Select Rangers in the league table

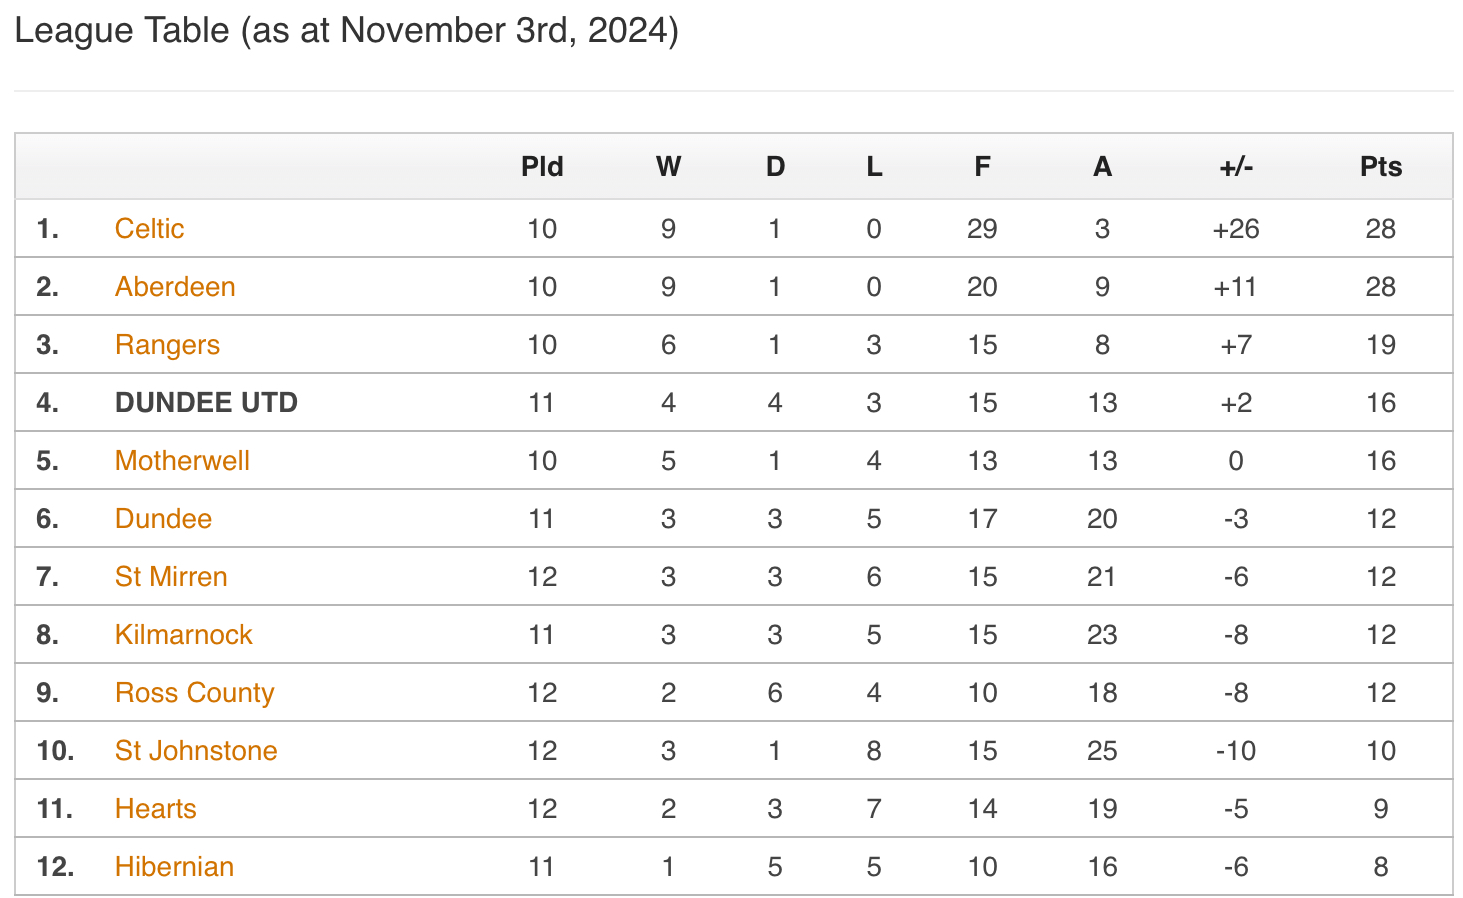[167, 345]
